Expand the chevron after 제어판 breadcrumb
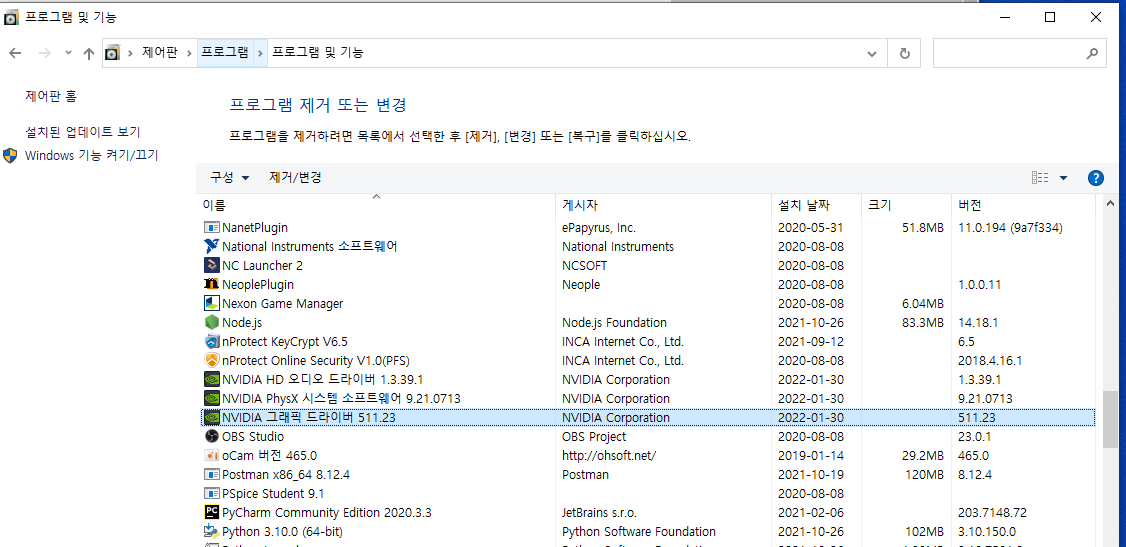Image resolution: width=1126 pixels, height=547 pixels. point(188,53)
